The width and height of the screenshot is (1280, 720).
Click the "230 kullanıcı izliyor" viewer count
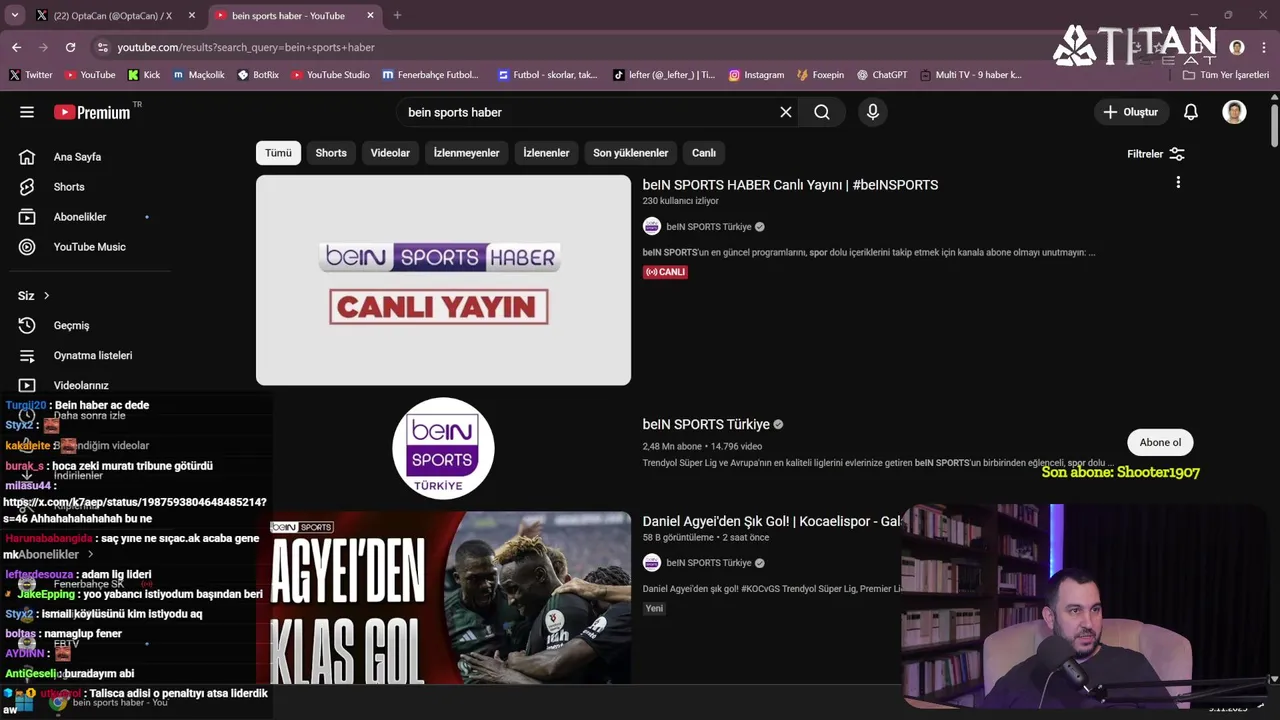click(680, 201)
